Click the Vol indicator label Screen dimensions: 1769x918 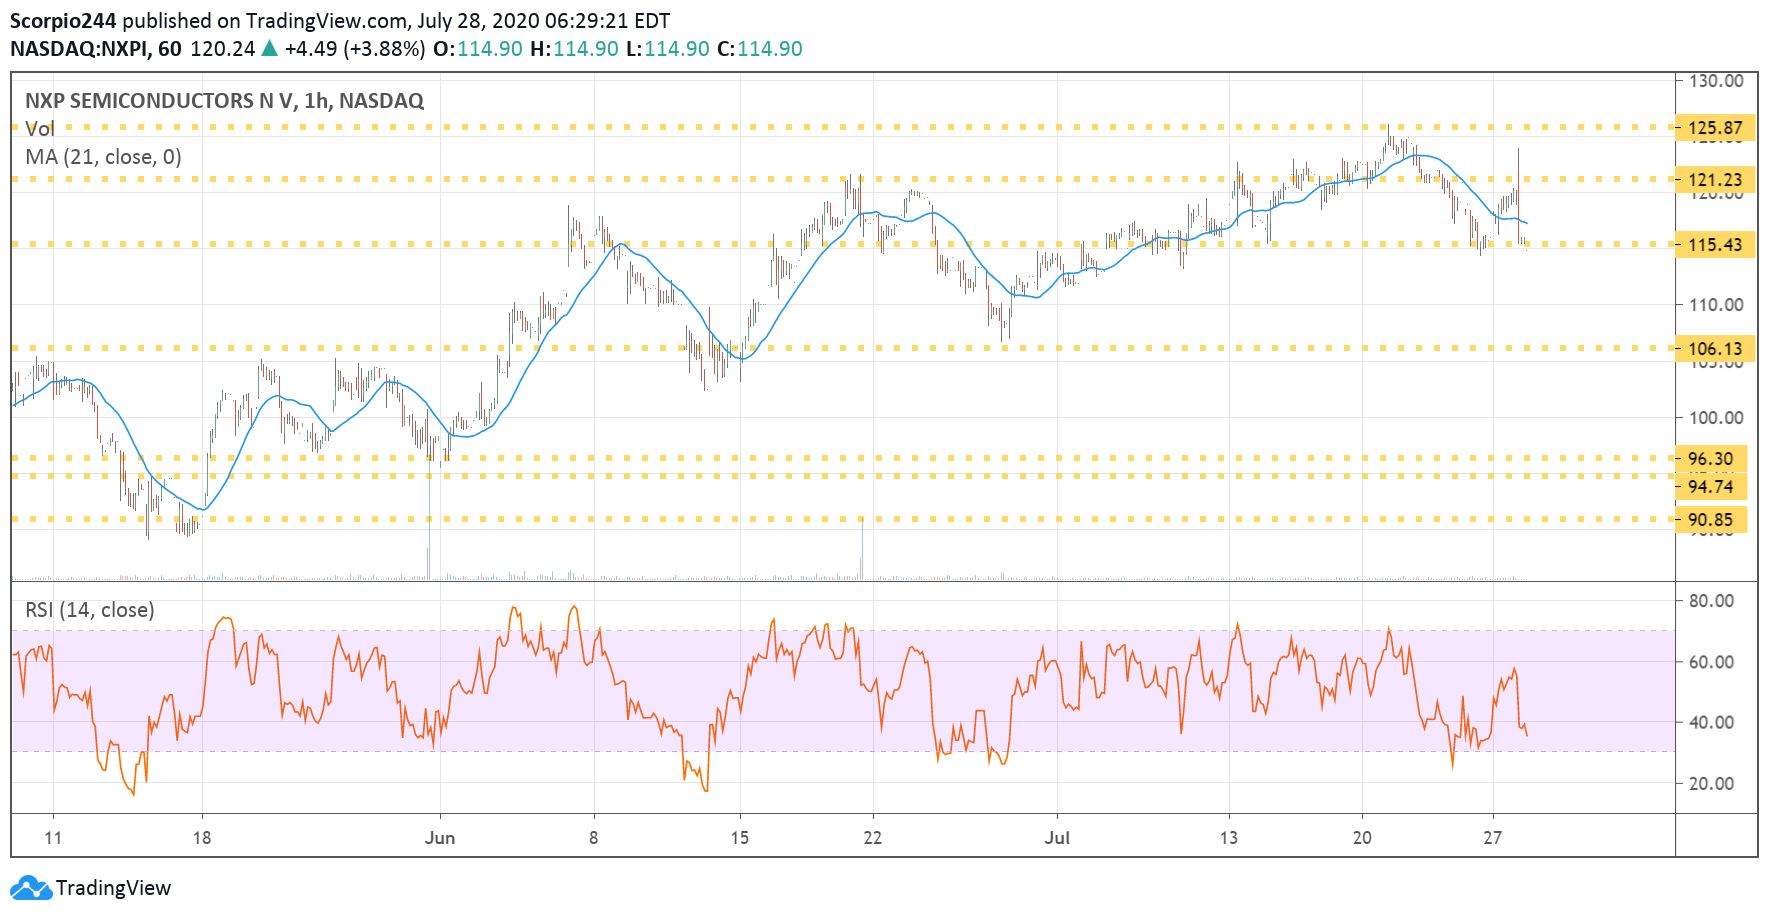click(x=39, y=128)
